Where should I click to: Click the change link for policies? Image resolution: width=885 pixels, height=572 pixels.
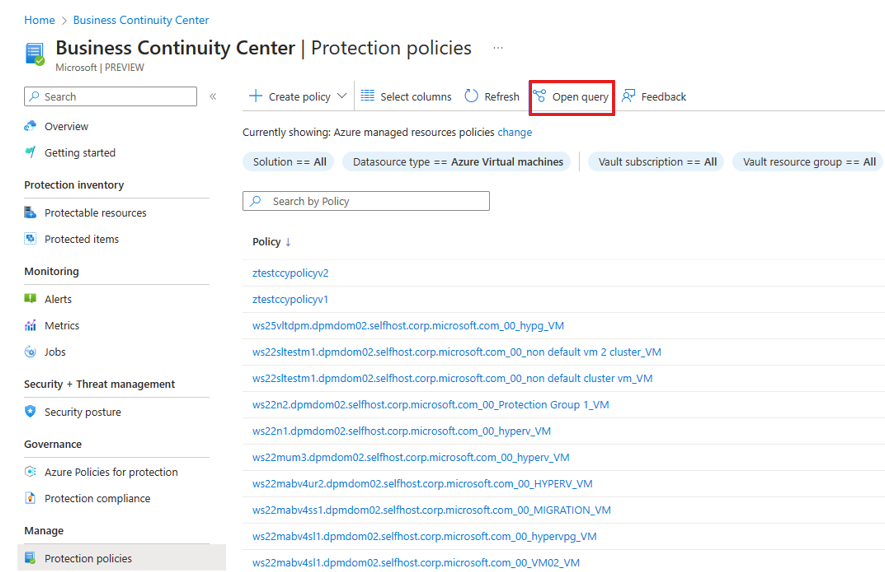(x=515, y=132)
